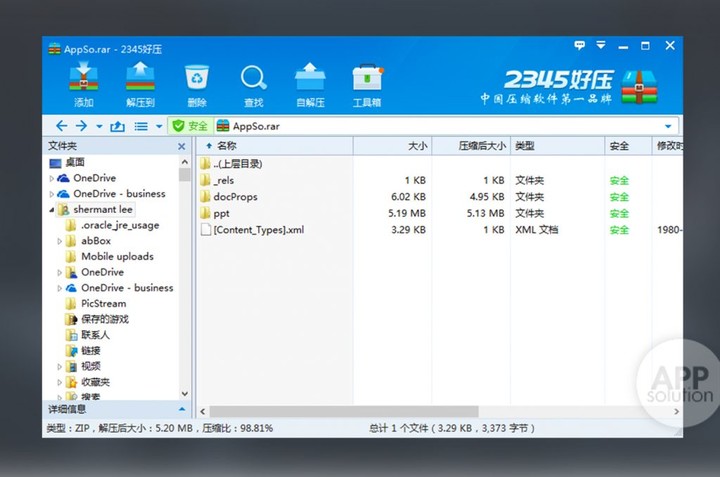The image size is (720, 477).
Task: Expand the 收藏夹 folder node
Action: [59, 382]
